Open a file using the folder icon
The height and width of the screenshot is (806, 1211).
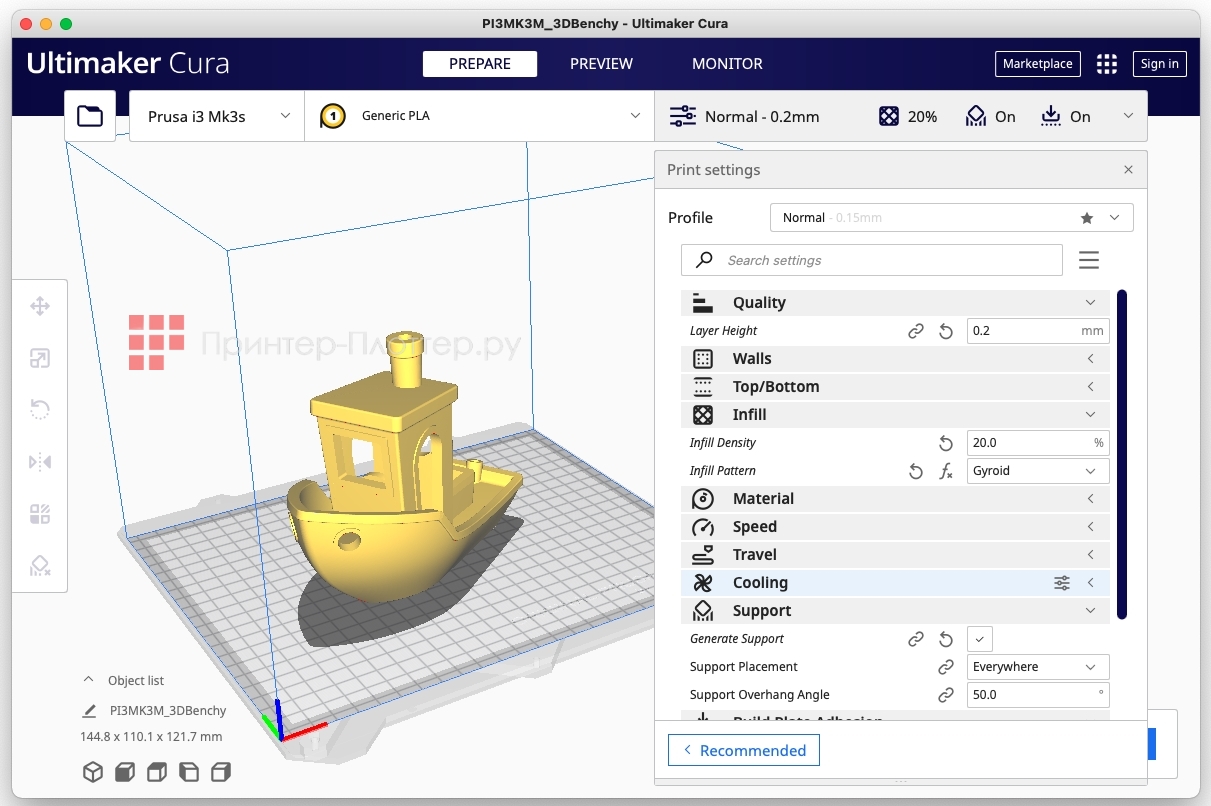89,115
